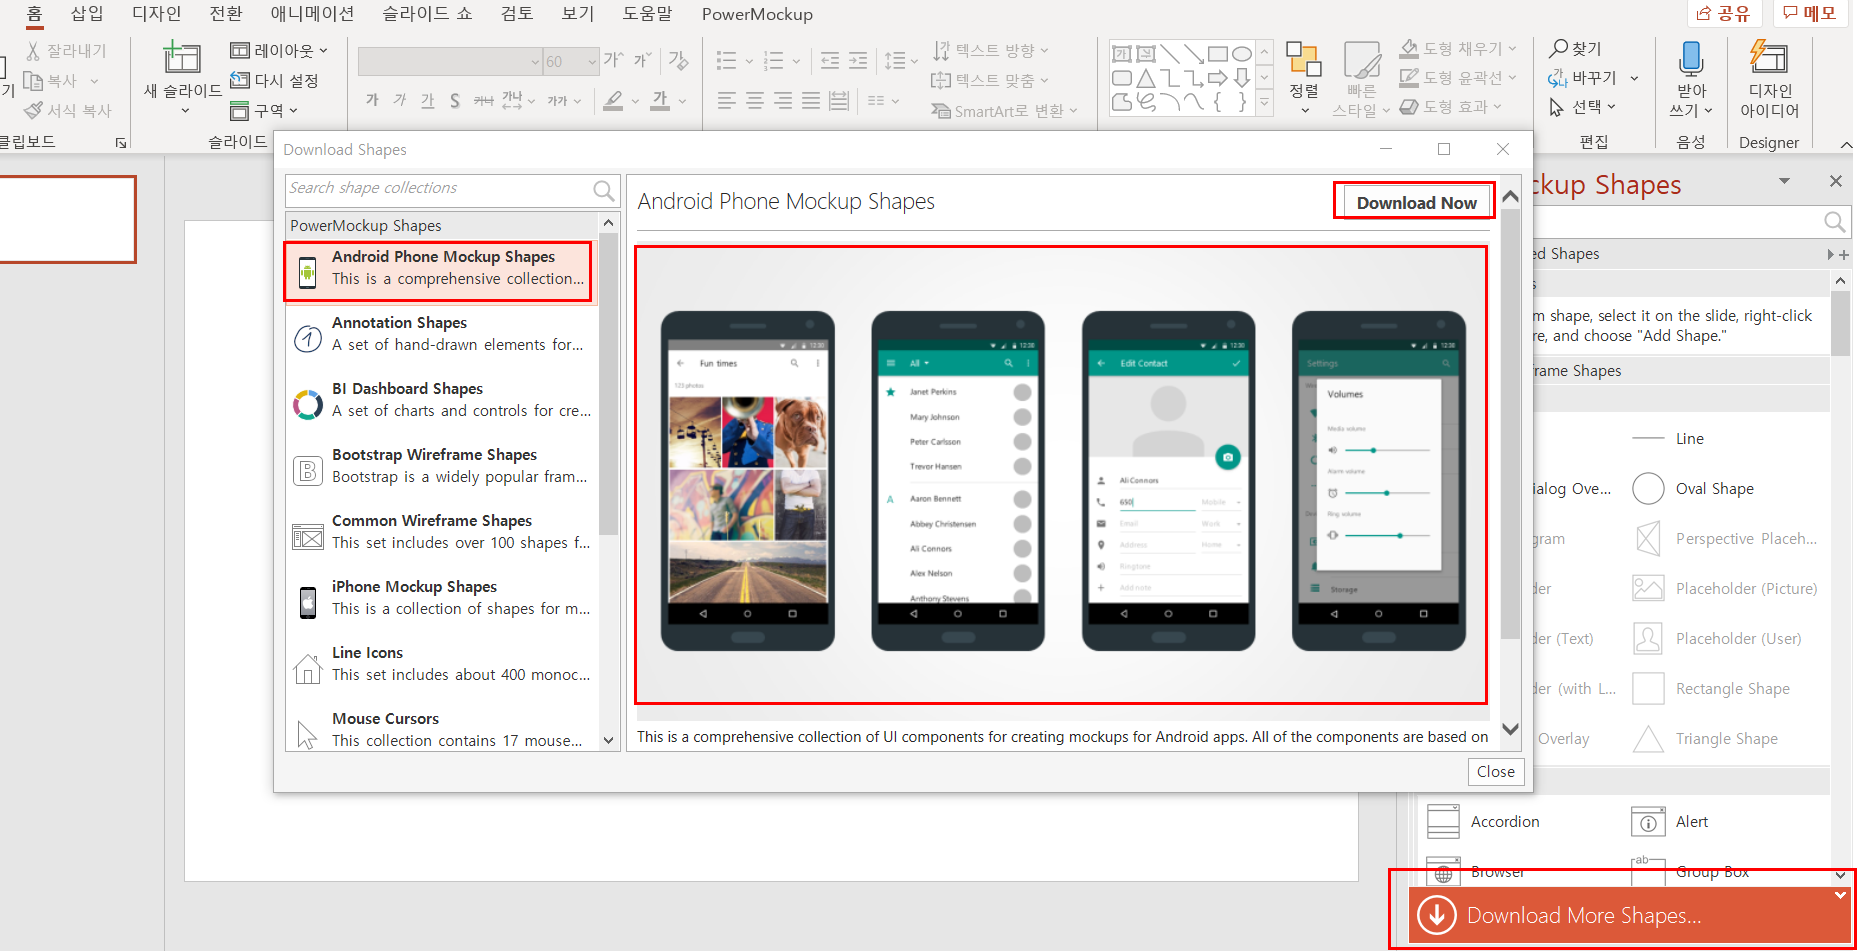
Task: Open the font name dropdown
Action: click(535, 62)
